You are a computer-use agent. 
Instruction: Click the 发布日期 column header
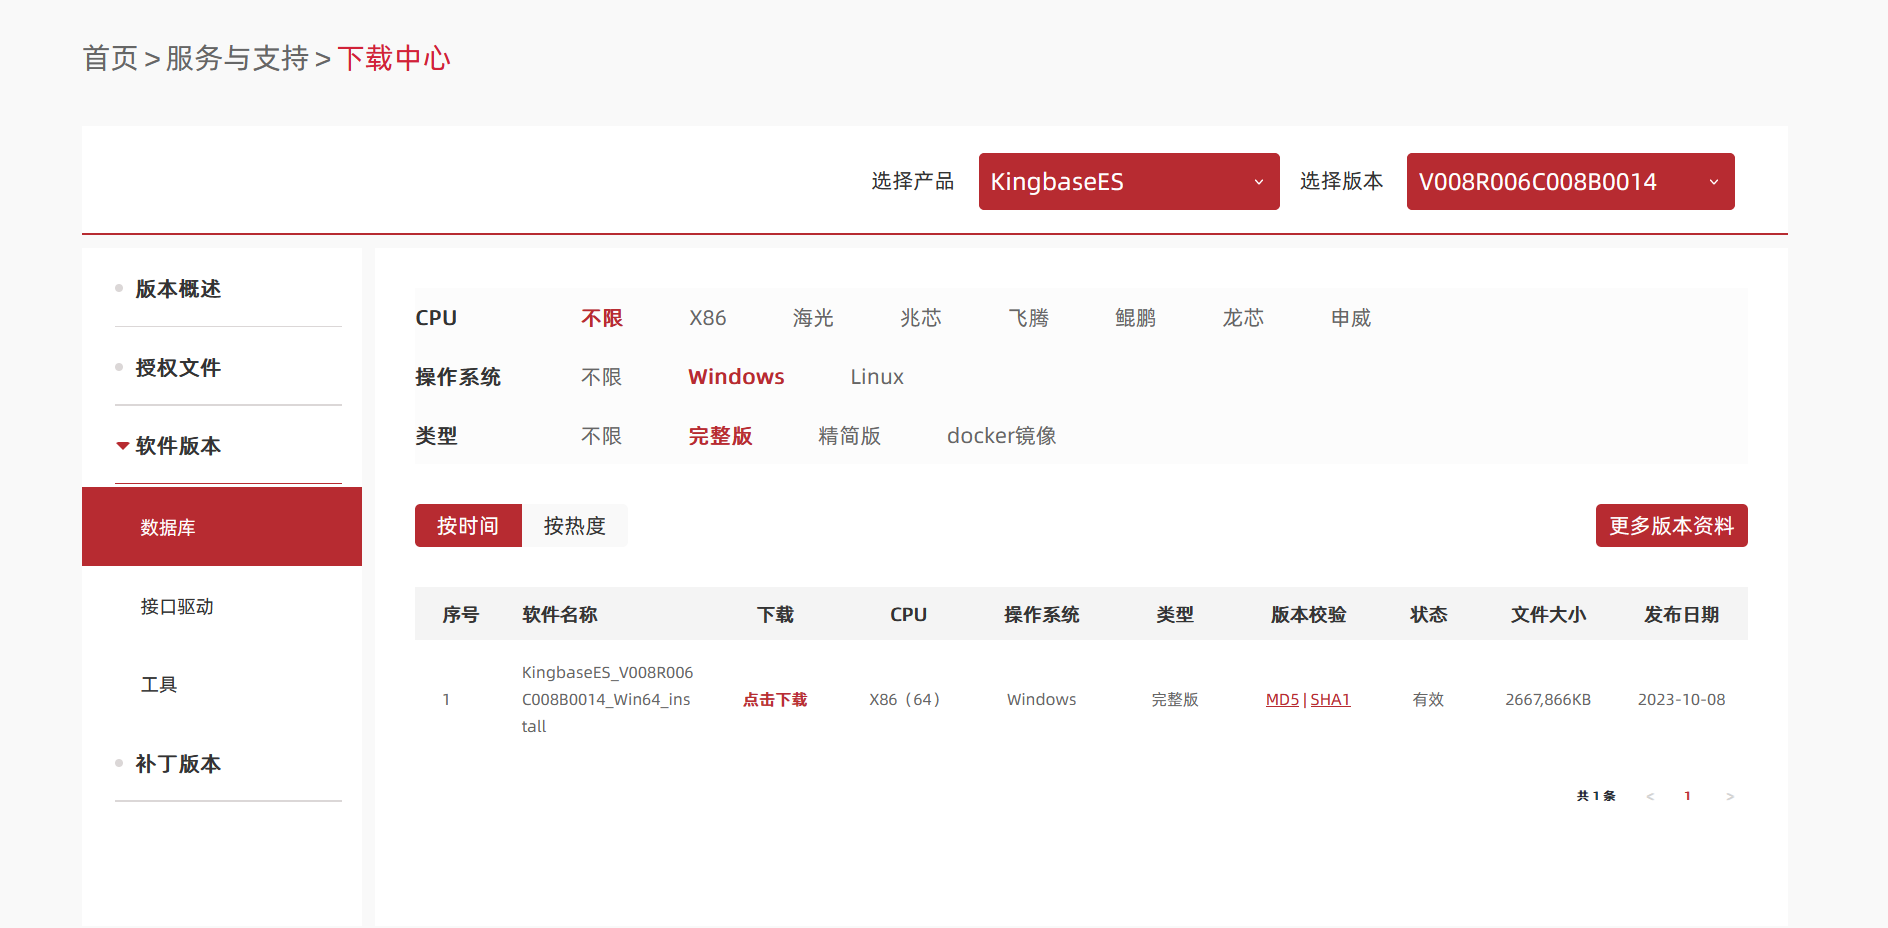(1682, 615)
